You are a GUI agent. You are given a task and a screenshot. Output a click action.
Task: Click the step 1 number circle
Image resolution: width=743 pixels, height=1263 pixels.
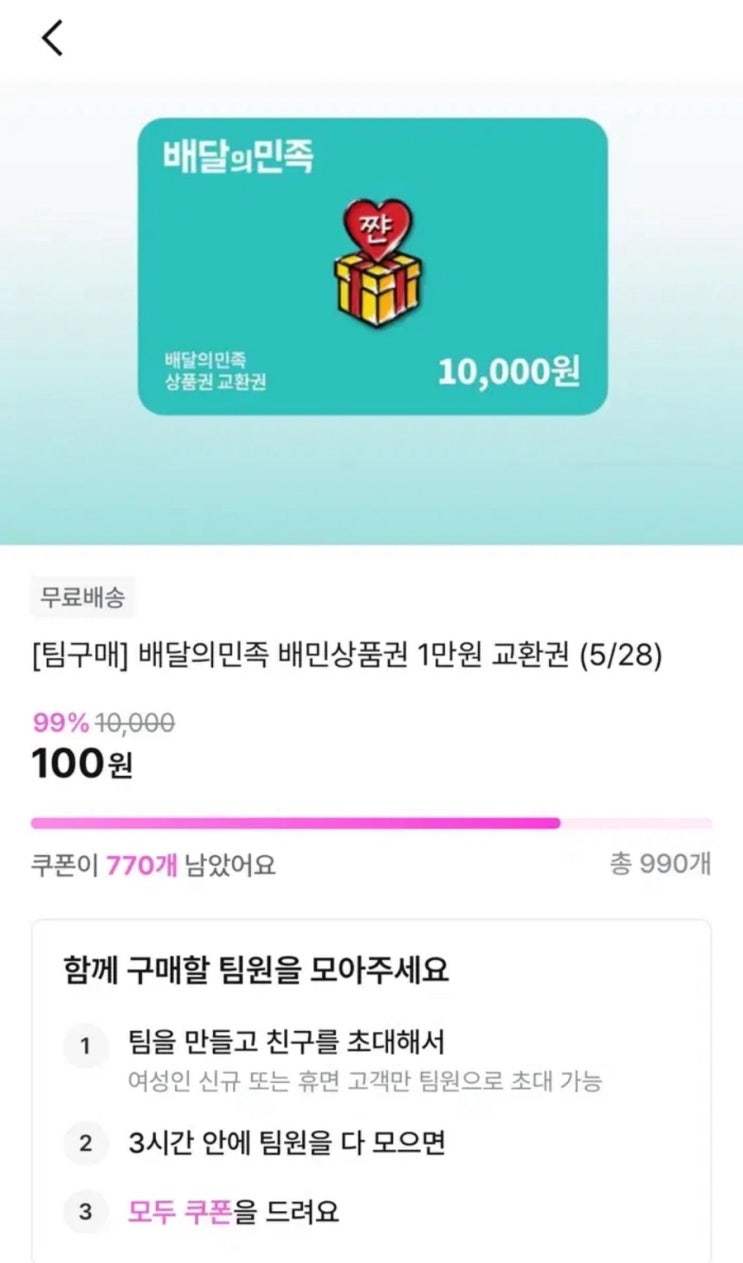click(x=86, y=1047)
